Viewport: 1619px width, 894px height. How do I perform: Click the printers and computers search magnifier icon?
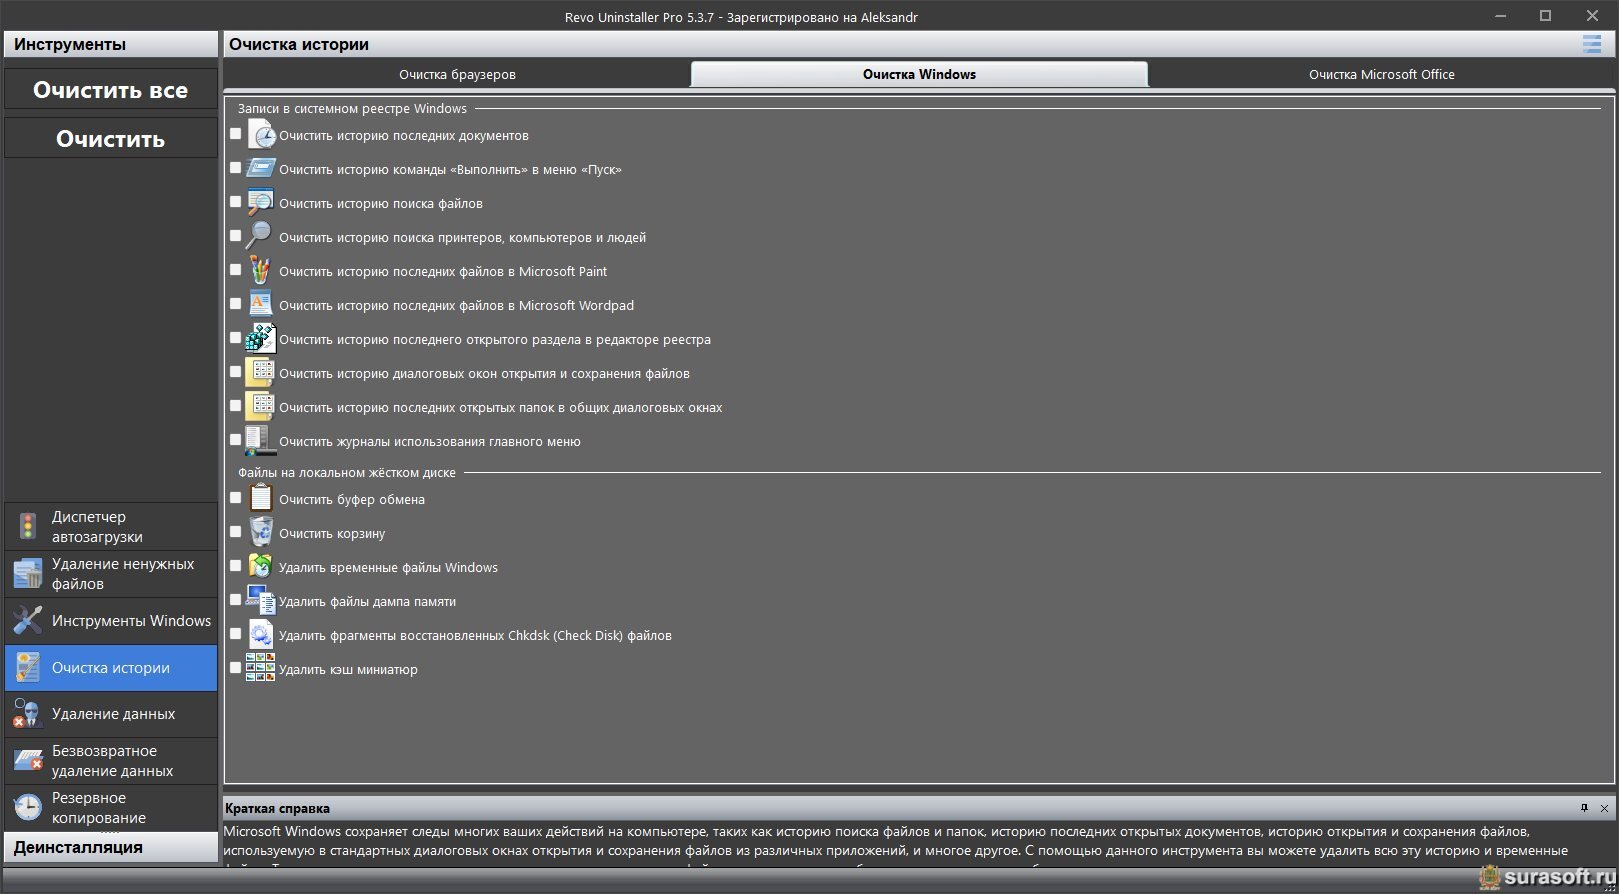click(x=259, y=236)
